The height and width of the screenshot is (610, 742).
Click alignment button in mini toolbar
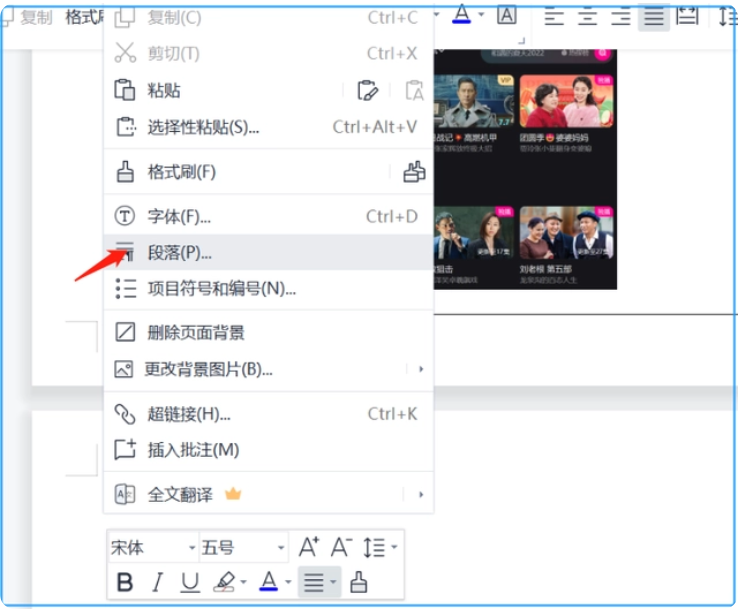tap(313, 582)
